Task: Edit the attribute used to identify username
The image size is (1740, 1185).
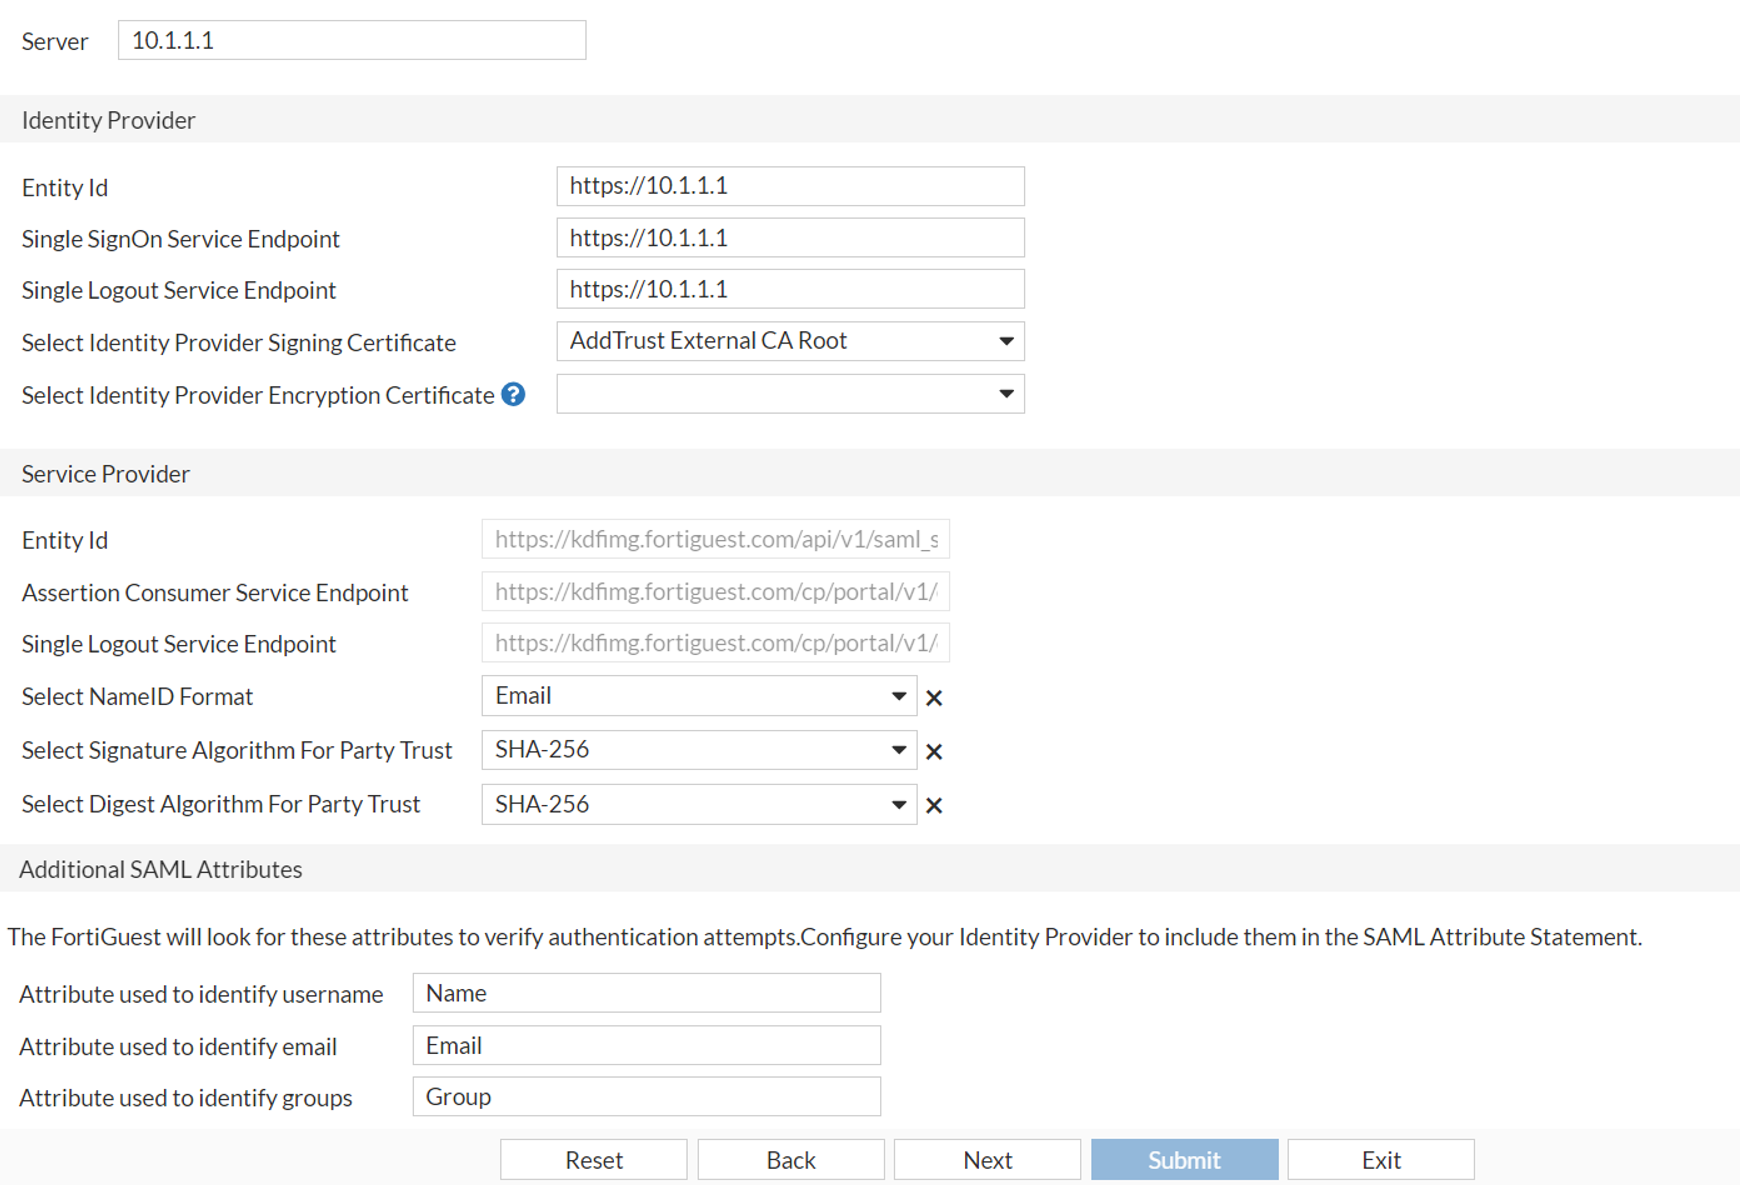Action: [646, 993]
